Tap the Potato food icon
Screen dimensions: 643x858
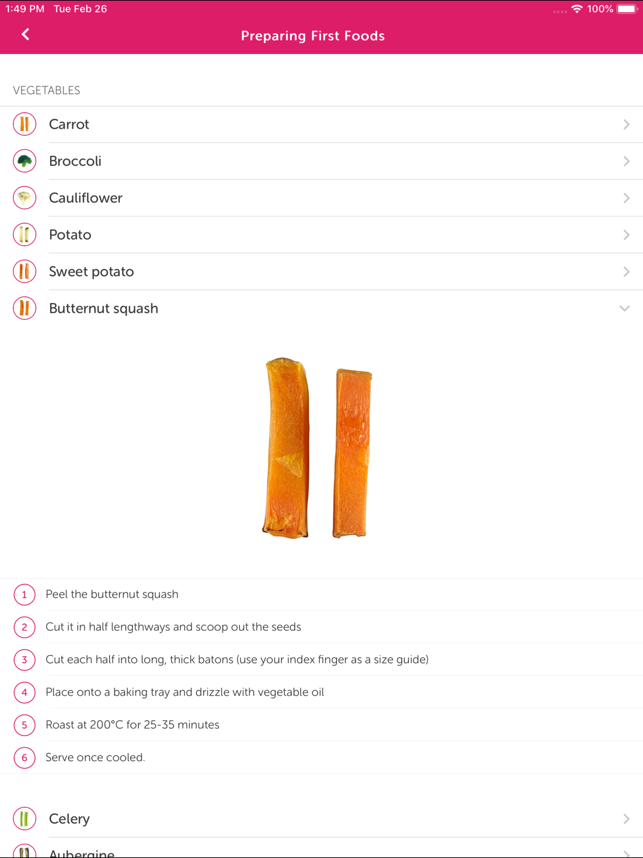25,235
